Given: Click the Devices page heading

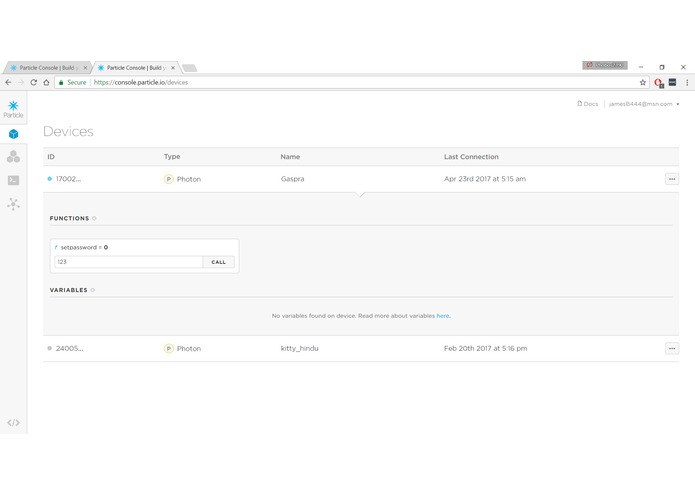Looking at the screenshot, I should pyautogui.click(x=68, y=132).
